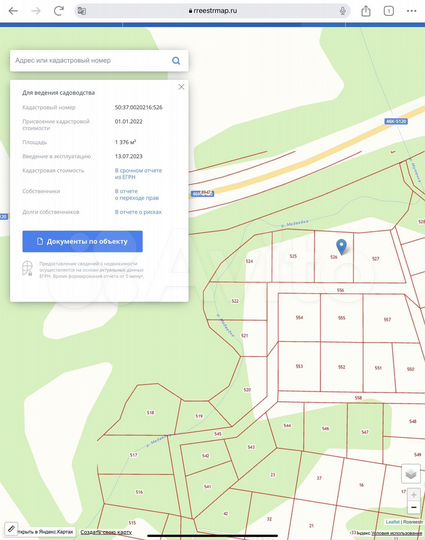Tap the translate icon in address bar

coord(82,11)
